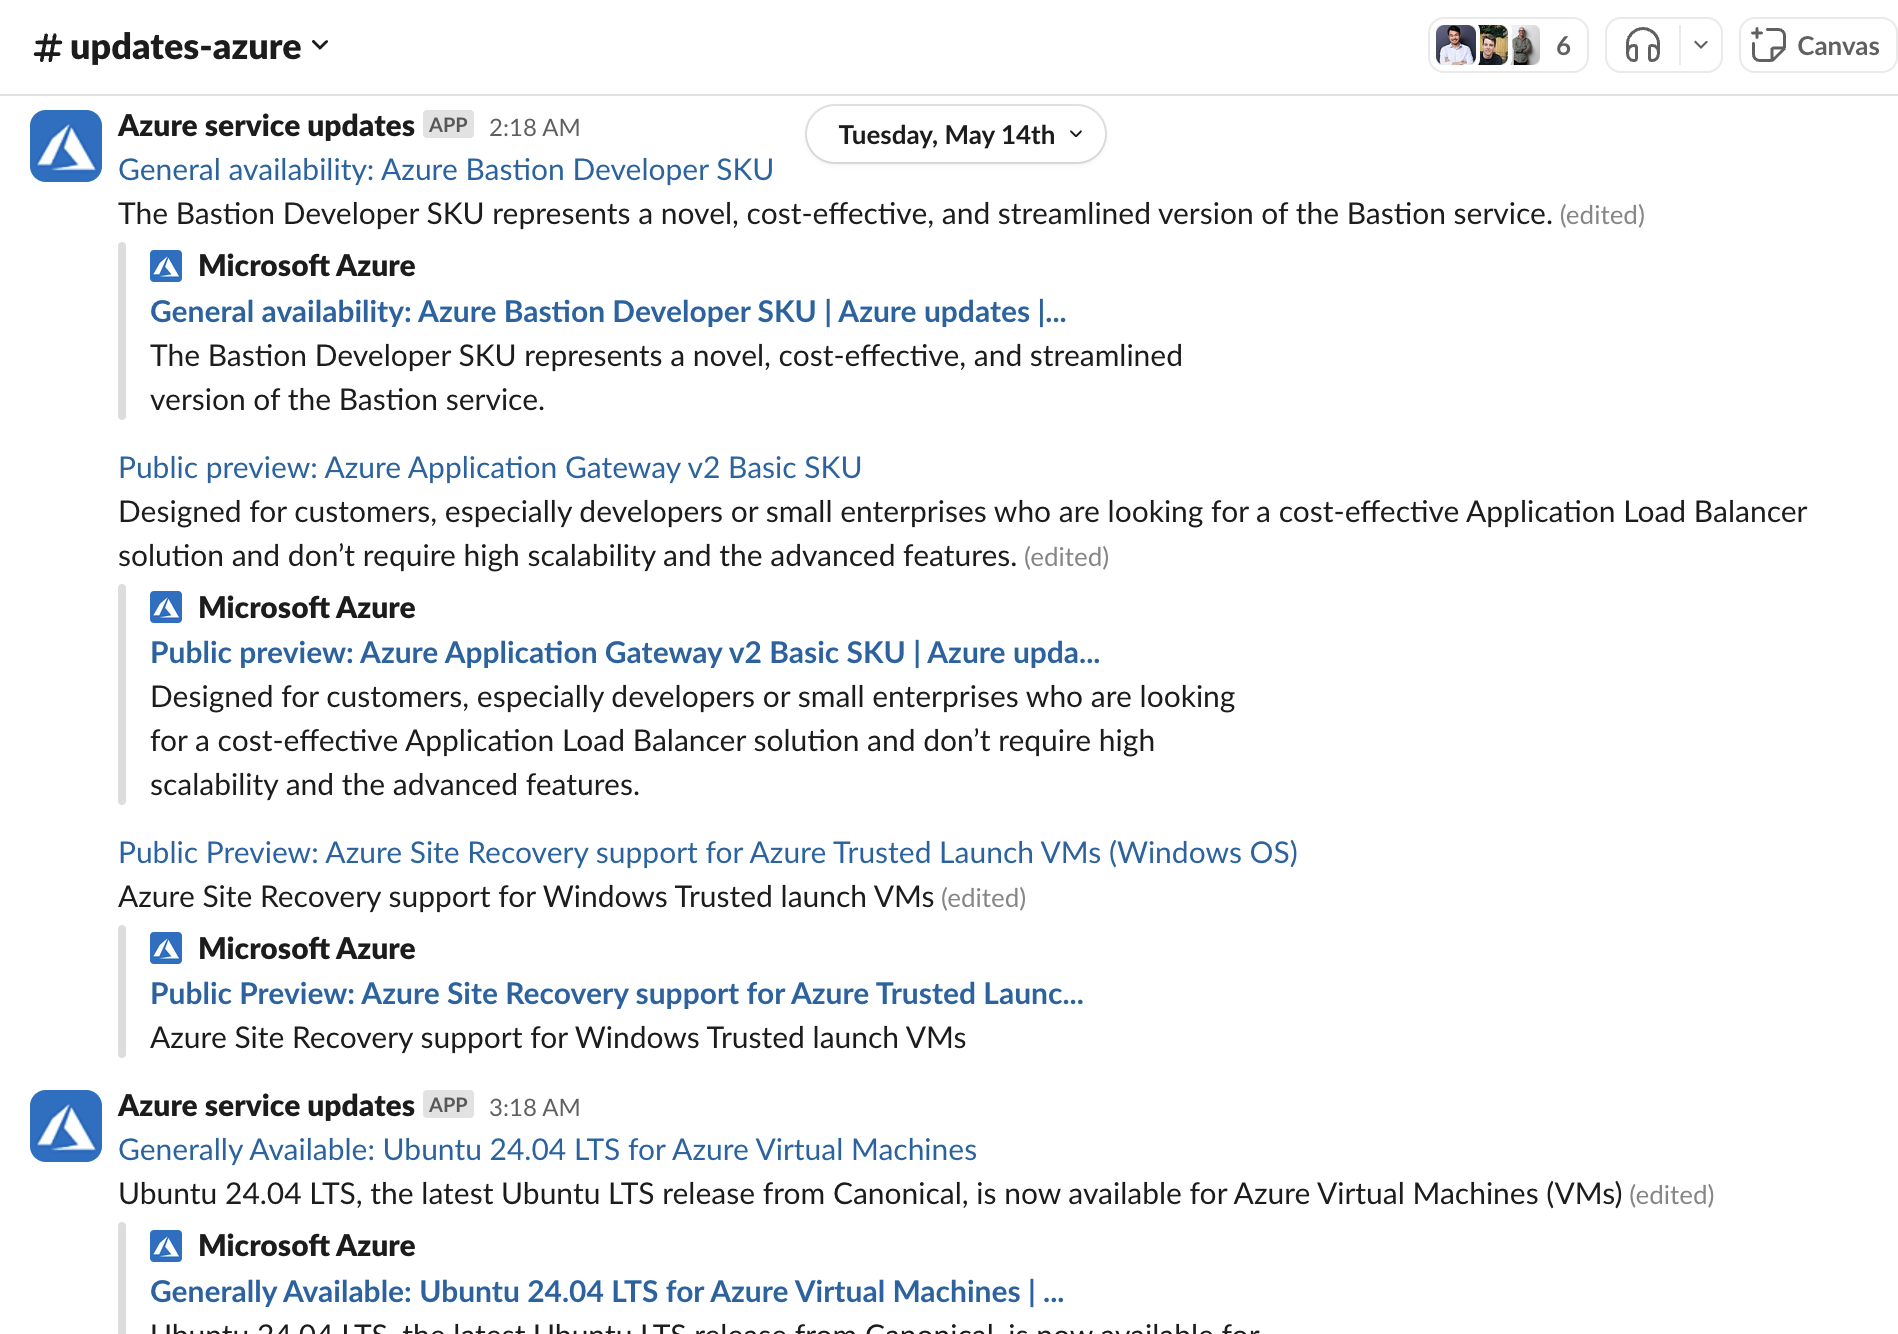Open Azure Site Recovery Trusted Launch VMs link
Viewport: 1898px width, 1334px height.
tap(708, 853)
